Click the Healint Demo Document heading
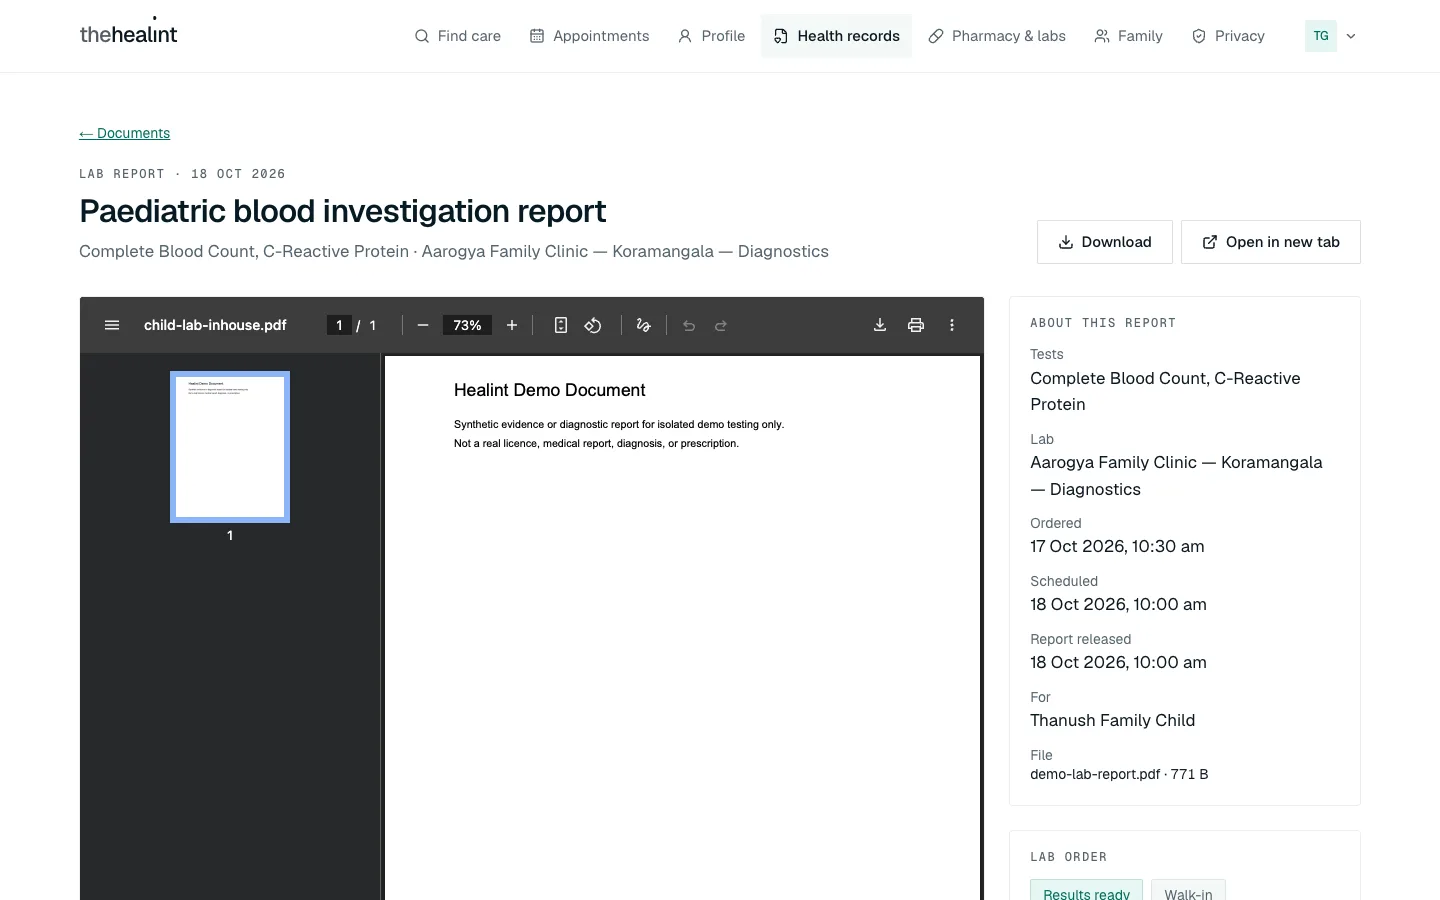1440x900 pixels. [x=550, y=390]
